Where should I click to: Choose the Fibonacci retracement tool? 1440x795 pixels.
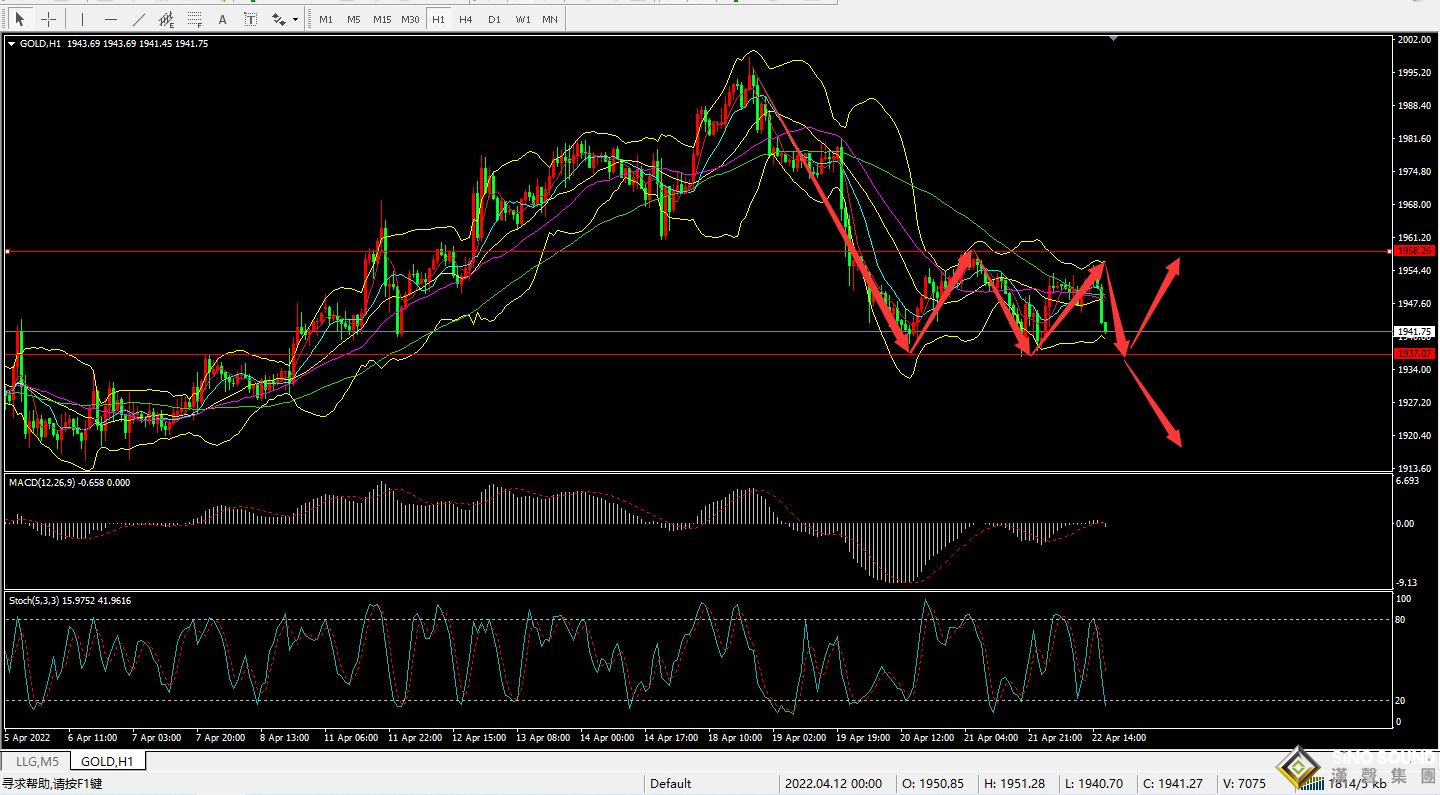(x=194, y=19)
